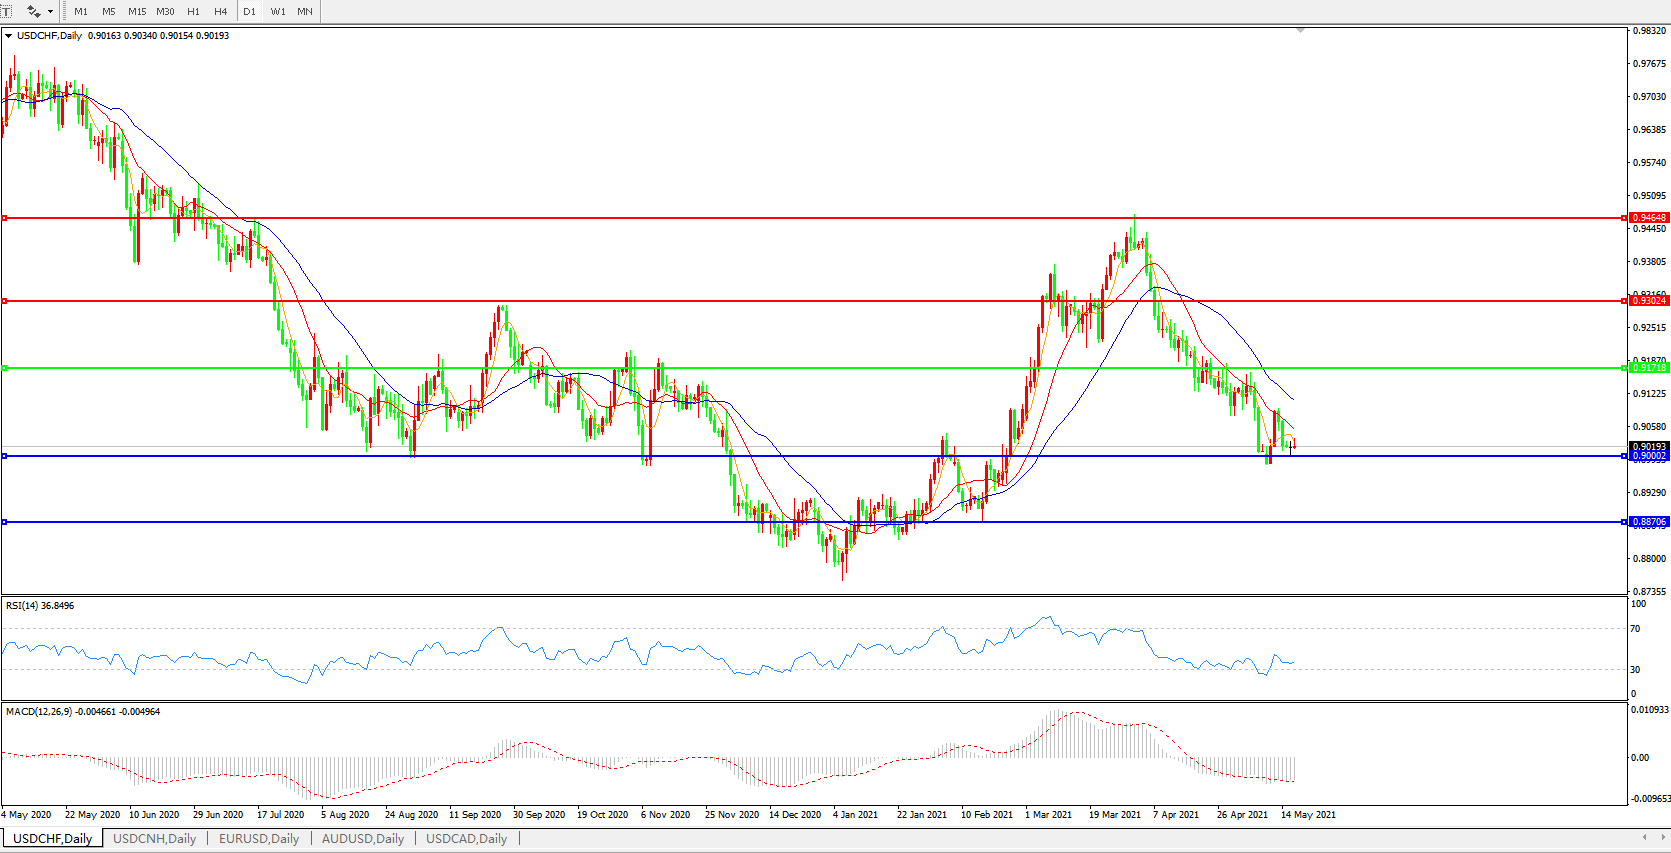Screen dimensions: 1671x853
Task: Toggle the H4 timeframe button
Action: [221, 12]
